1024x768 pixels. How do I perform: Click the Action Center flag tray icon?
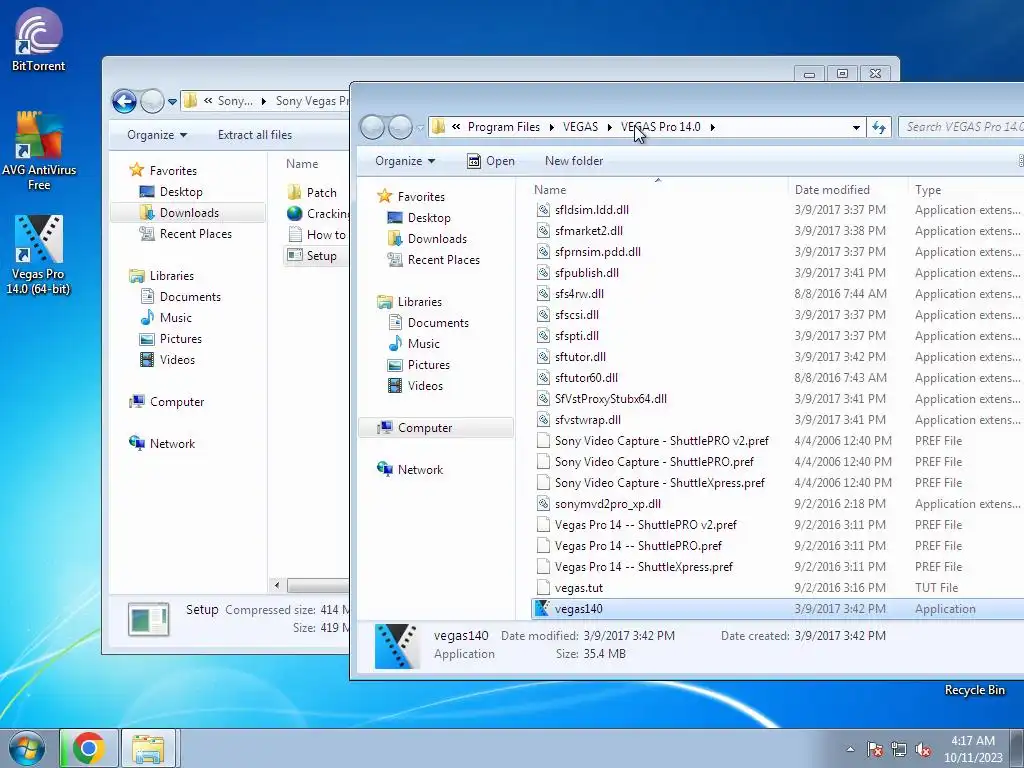click(x=875, y=750)
